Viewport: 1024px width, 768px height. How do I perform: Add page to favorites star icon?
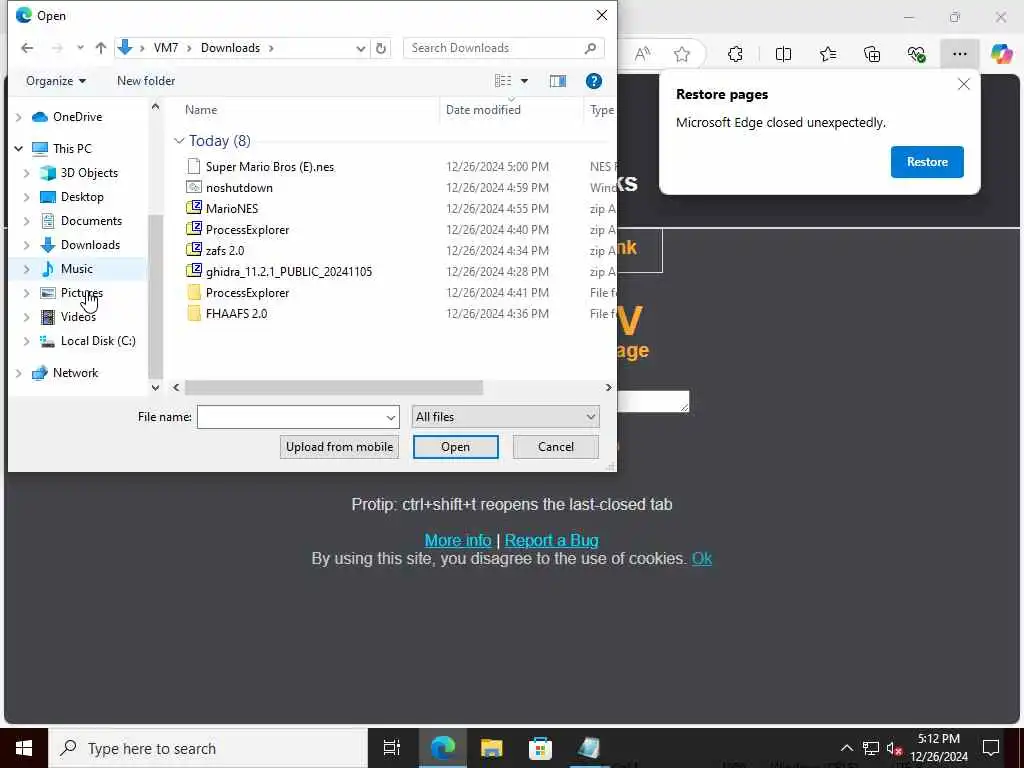[682, 54]
